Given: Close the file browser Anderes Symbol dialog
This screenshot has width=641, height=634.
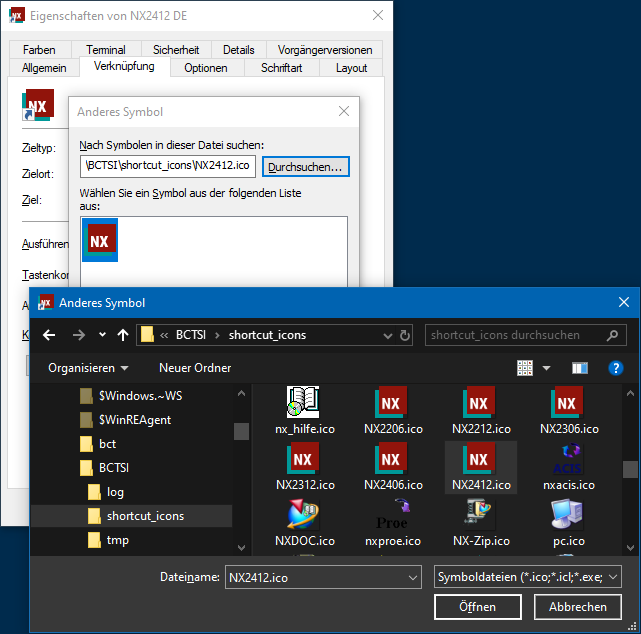Looking at the screenshot, I should tap(624, 302).
